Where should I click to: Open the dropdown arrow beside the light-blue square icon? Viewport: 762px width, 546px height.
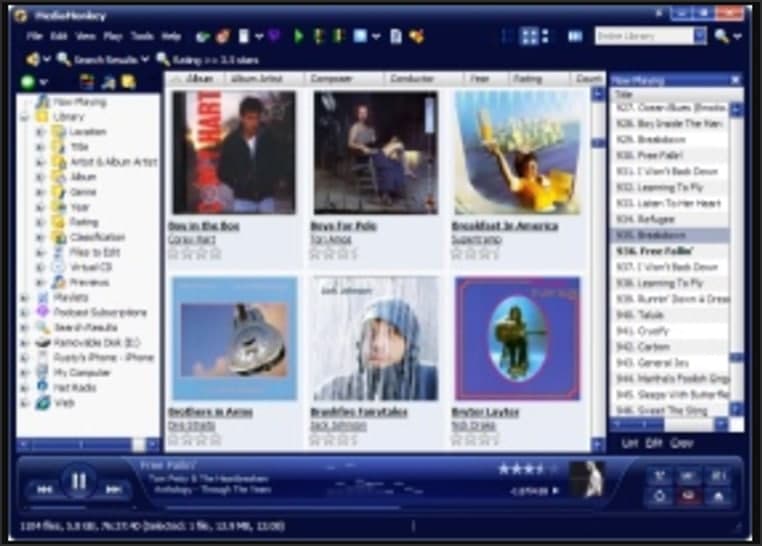tap(376, 36)
